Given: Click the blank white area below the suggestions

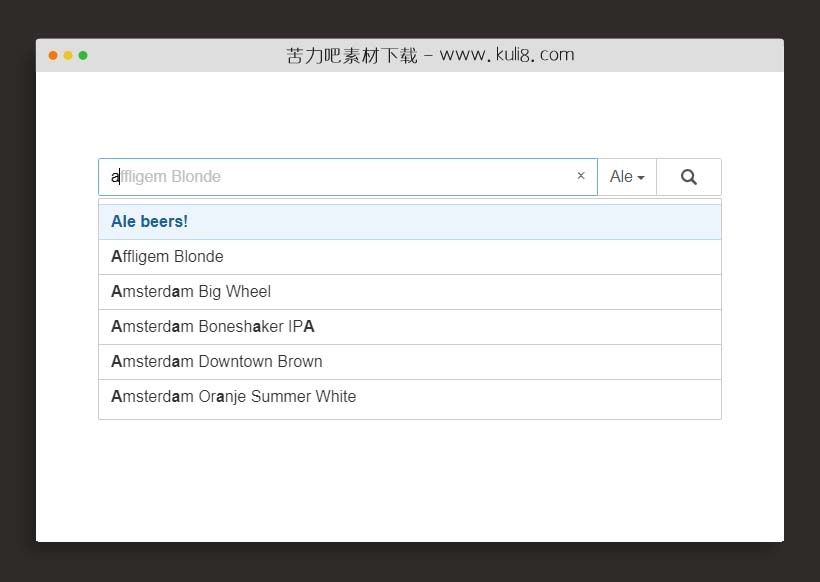Looking at the screenshot, I should pyautogui.click(x=410, y=480).
